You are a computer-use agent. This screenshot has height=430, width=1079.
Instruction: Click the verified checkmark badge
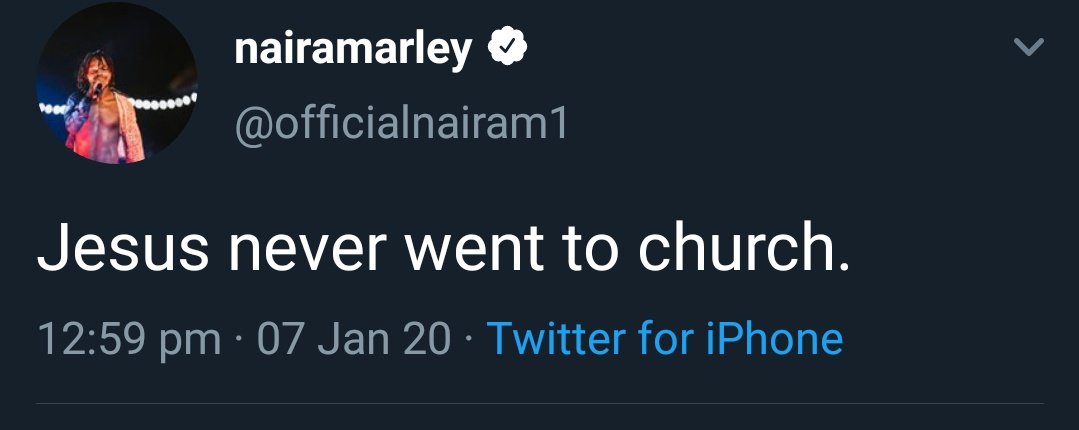508,48
